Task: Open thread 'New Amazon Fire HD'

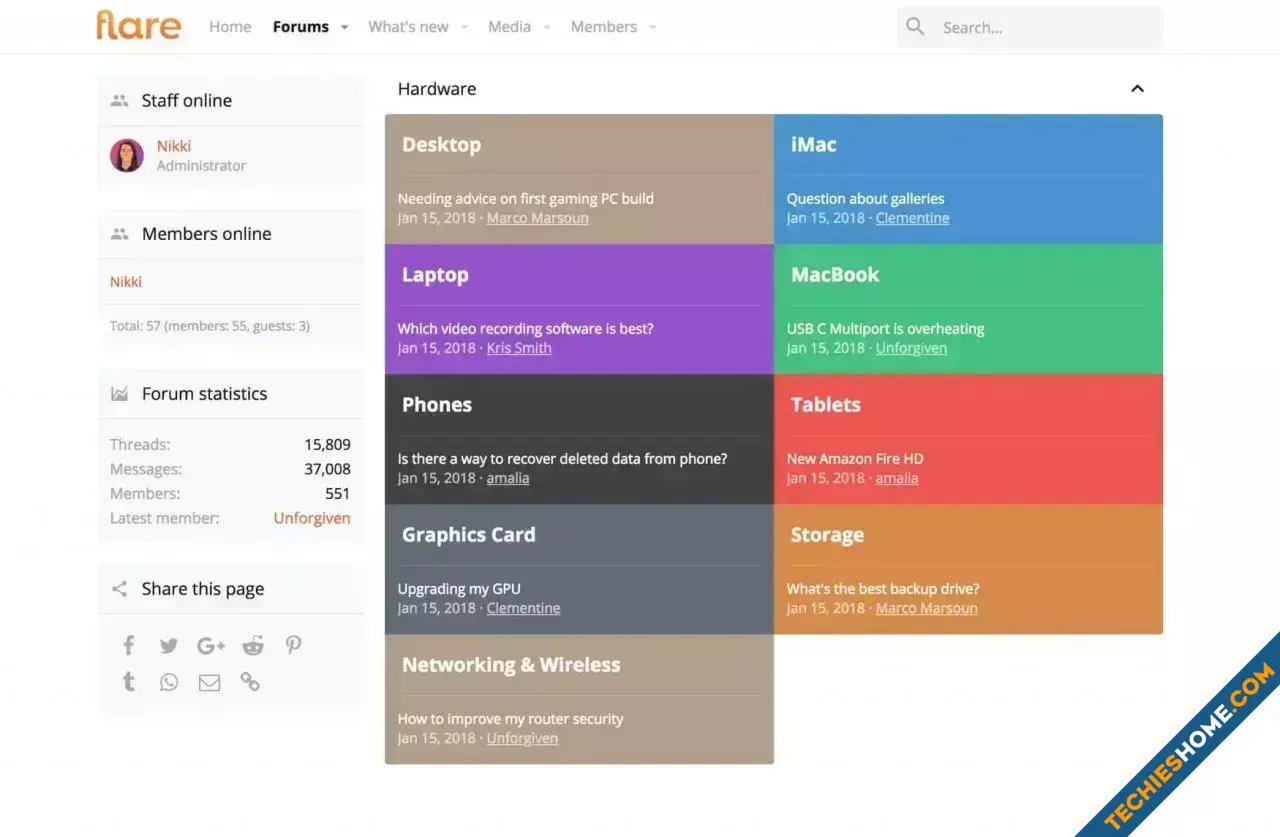Action: click(855, 459)
